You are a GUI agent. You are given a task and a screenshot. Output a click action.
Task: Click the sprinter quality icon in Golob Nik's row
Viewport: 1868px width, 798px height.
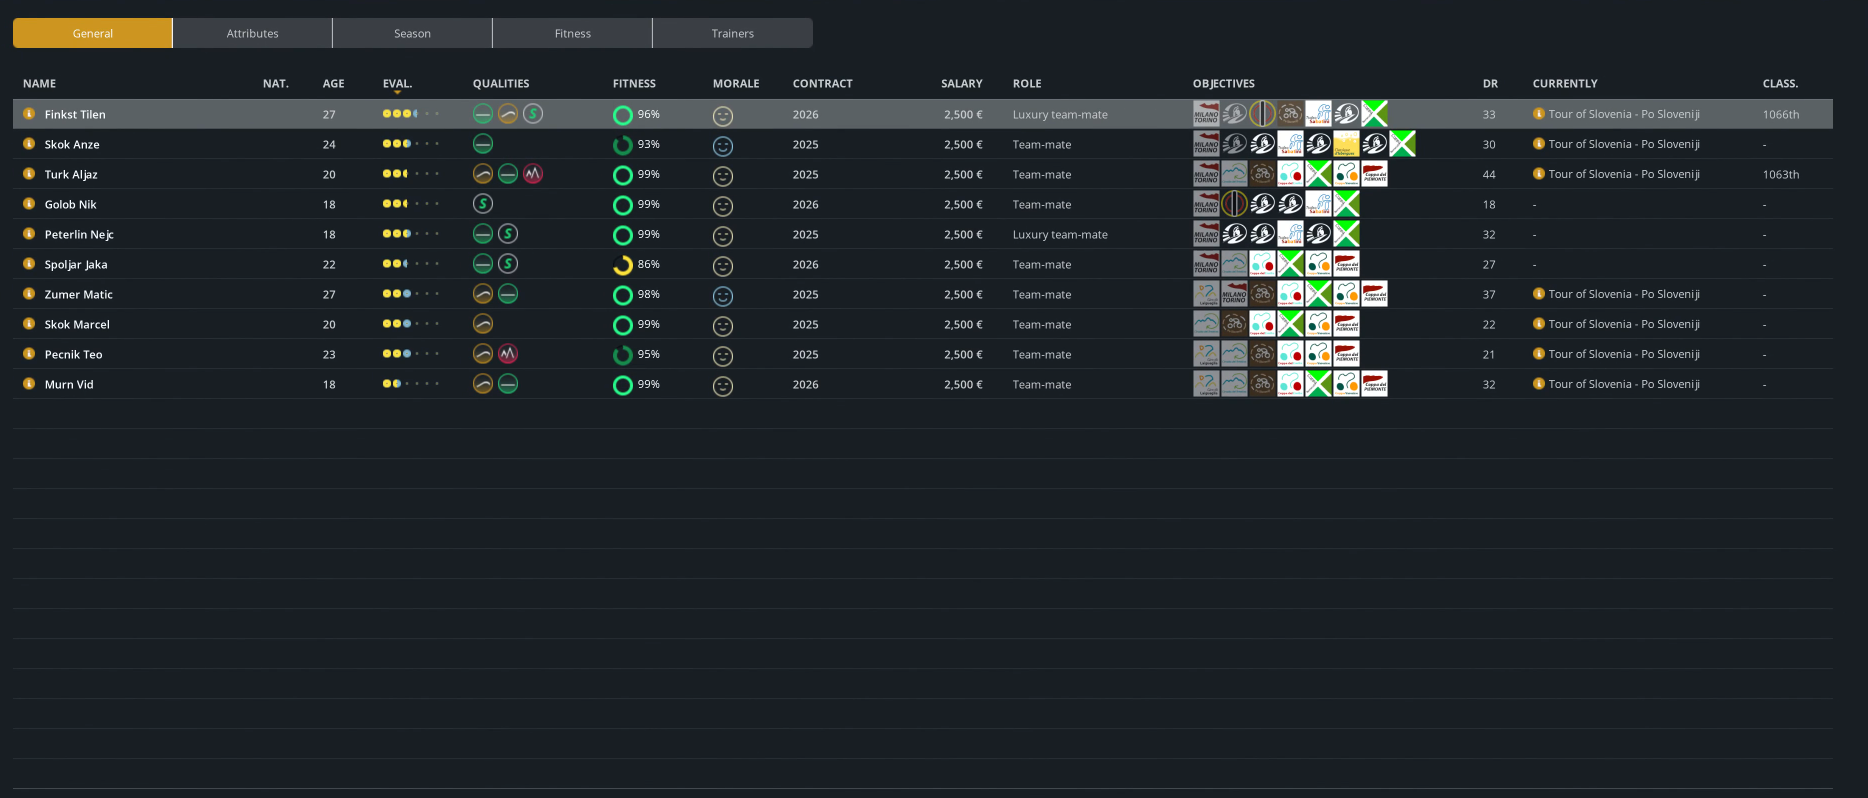tap(483, 204)
